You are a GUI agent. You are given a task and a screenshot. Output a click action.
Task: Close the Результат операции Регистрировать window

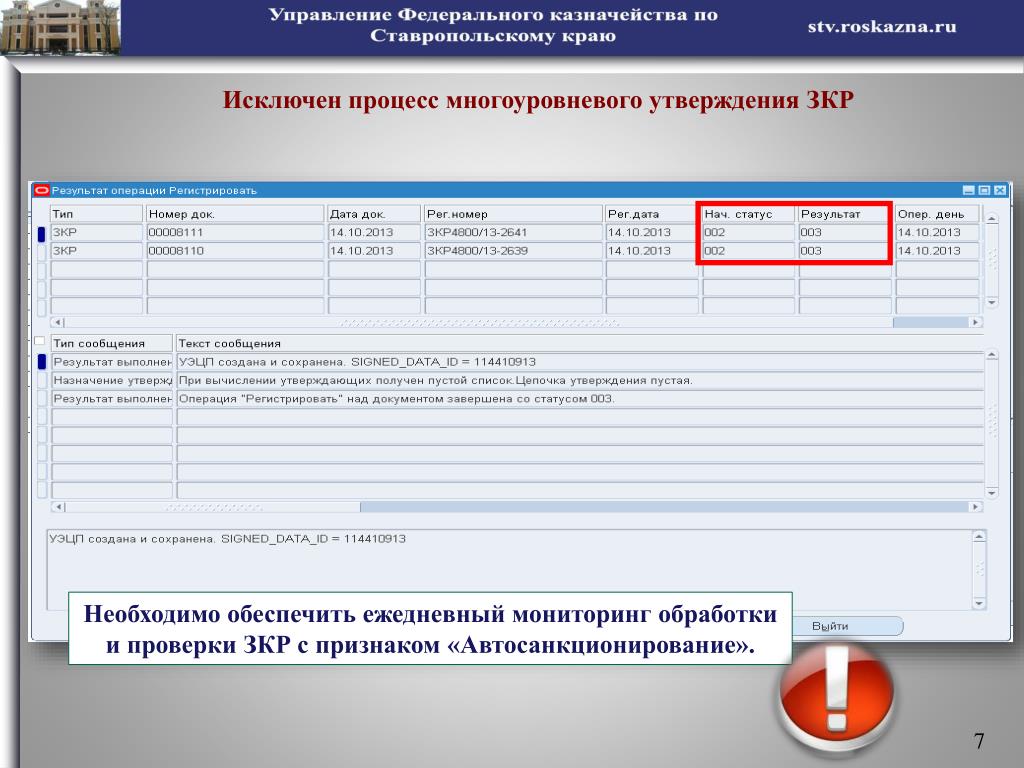(1000, 190)
